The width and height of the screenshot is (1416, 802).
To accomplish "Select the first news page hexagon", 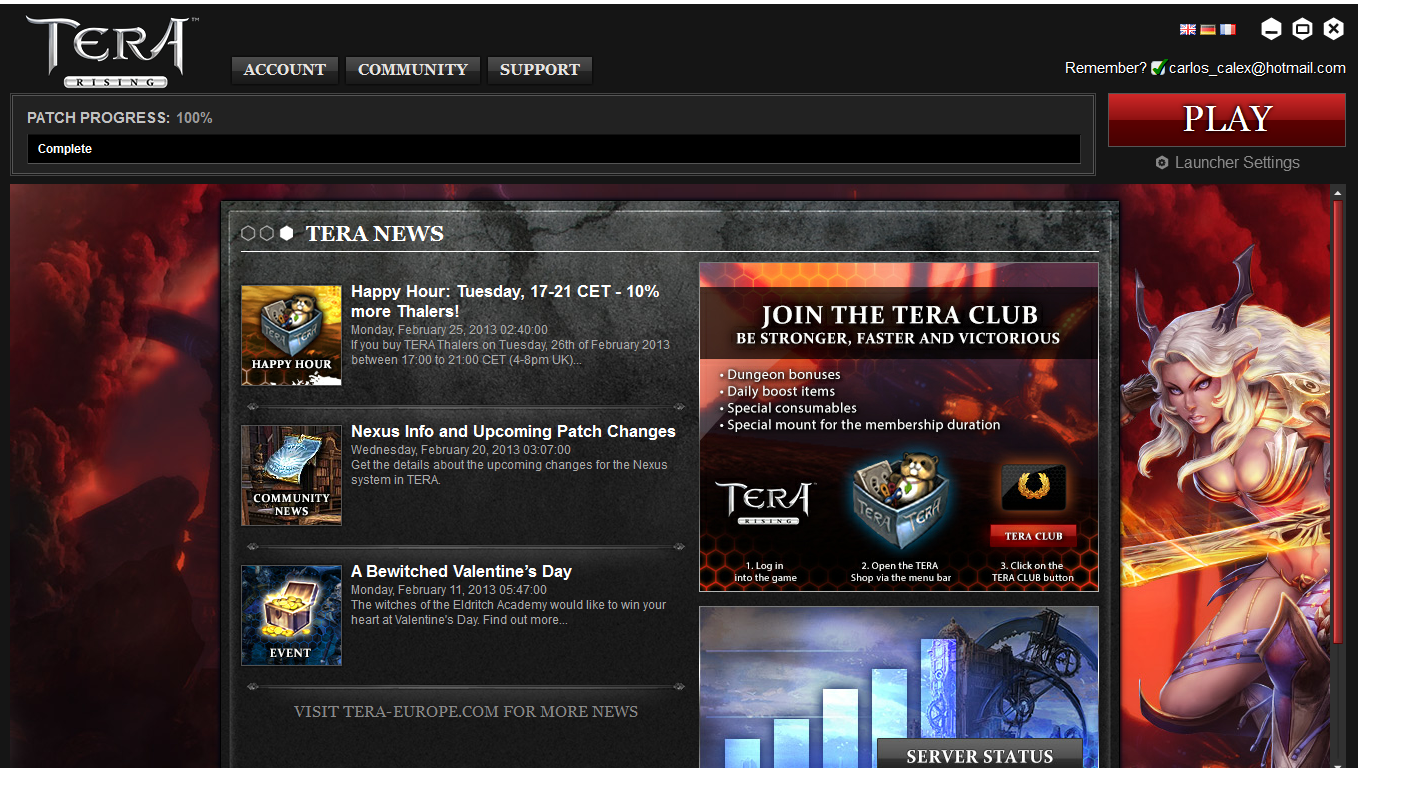I will 248,233.
